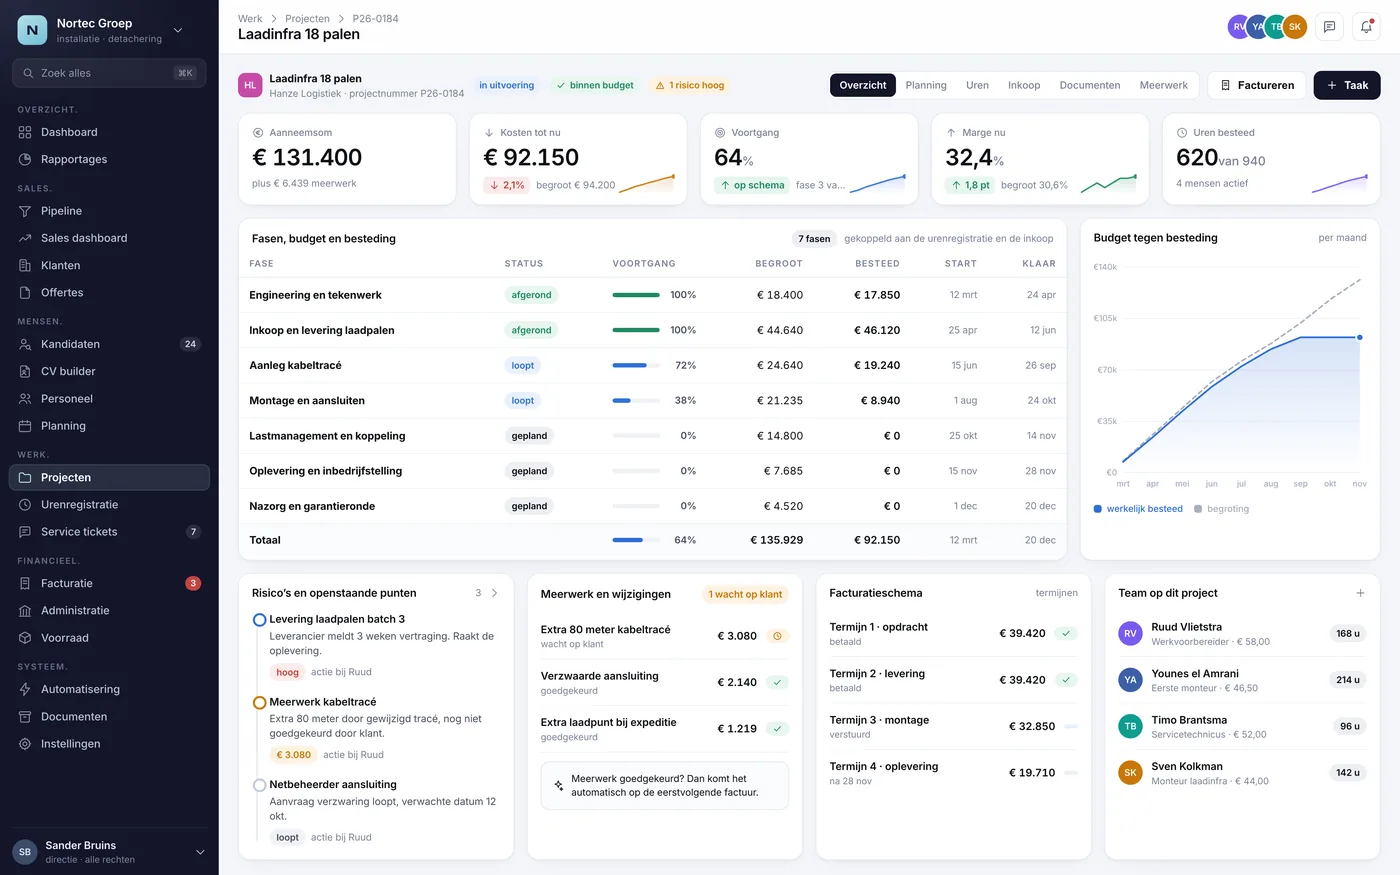This screenshot has height=875, width=1400.
Task: Click the Automatisering lightning icon
Action: tap(25, 689)
